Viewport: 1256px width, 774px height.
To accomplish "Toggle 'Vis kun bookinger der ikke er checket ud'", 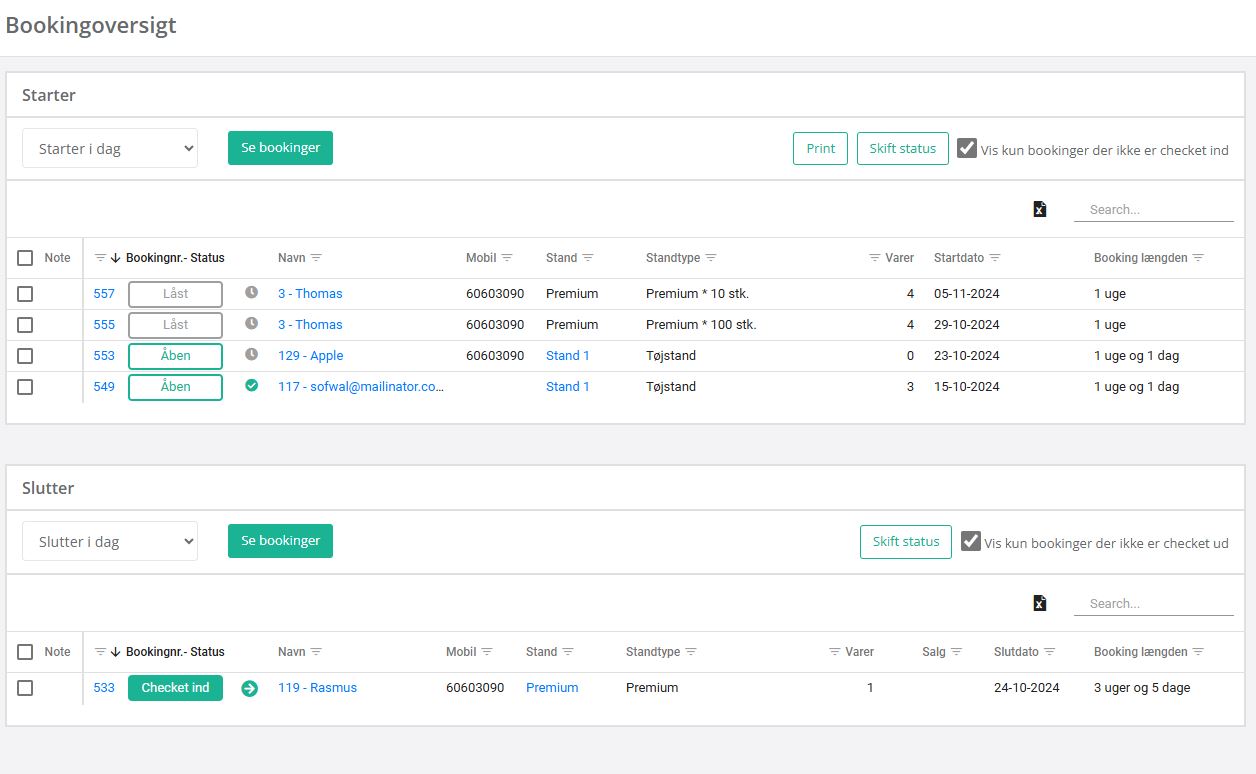I will point(971,542).
